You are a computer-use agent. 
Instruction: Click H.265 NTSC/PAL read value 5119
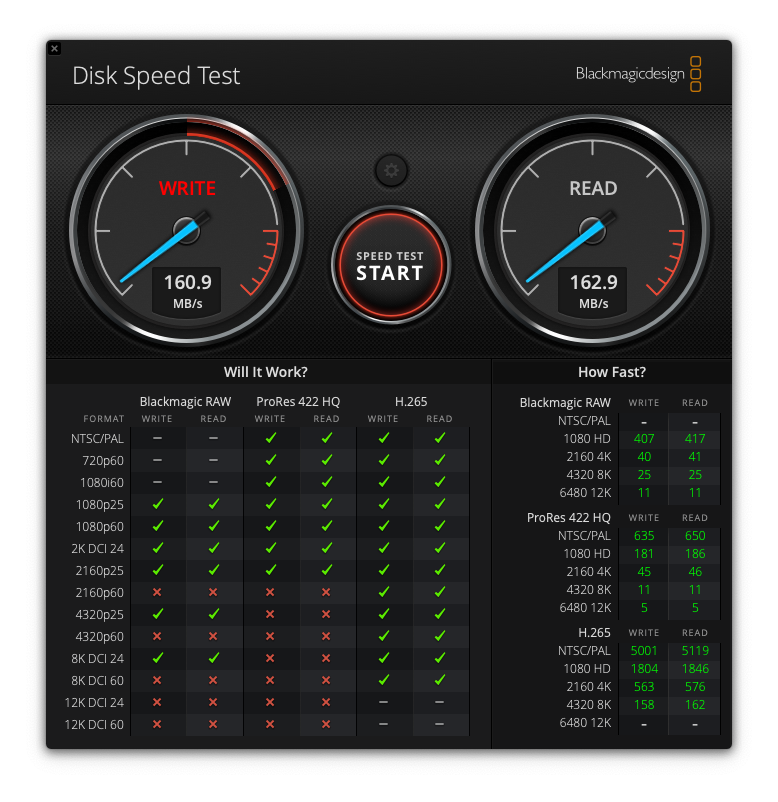coord(695,651)
